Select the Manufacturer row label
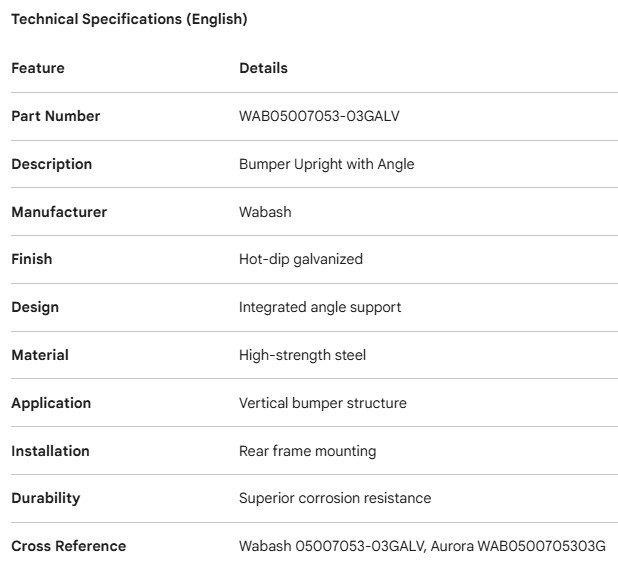 click(x=59, y=212)
